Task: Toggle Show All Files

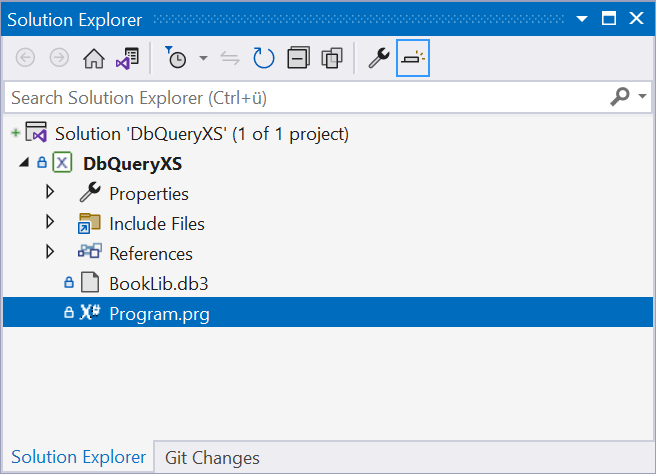Action: pyautogui.click(x=332, y=58)
